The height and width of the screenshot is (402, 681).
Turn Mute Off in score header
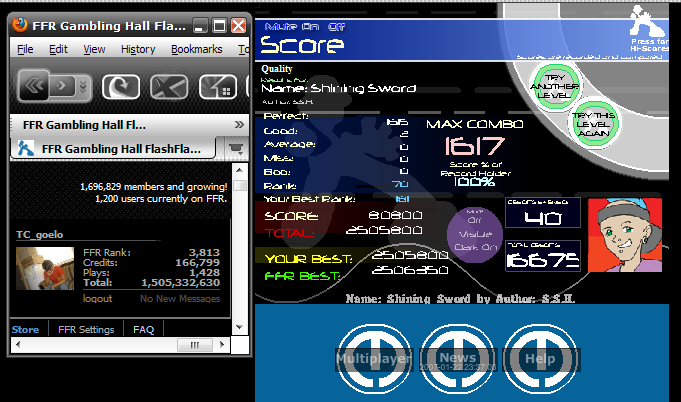336,27
